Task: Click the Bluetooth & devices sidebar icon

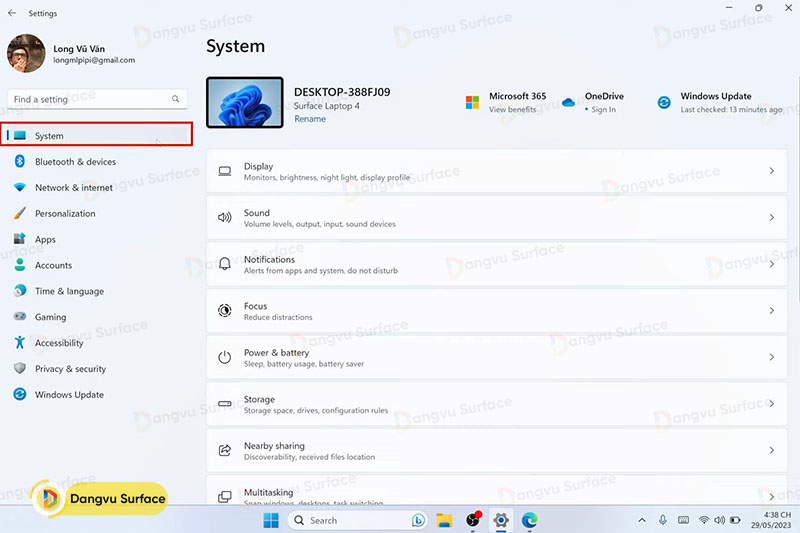Action: [x=19, y=162]
